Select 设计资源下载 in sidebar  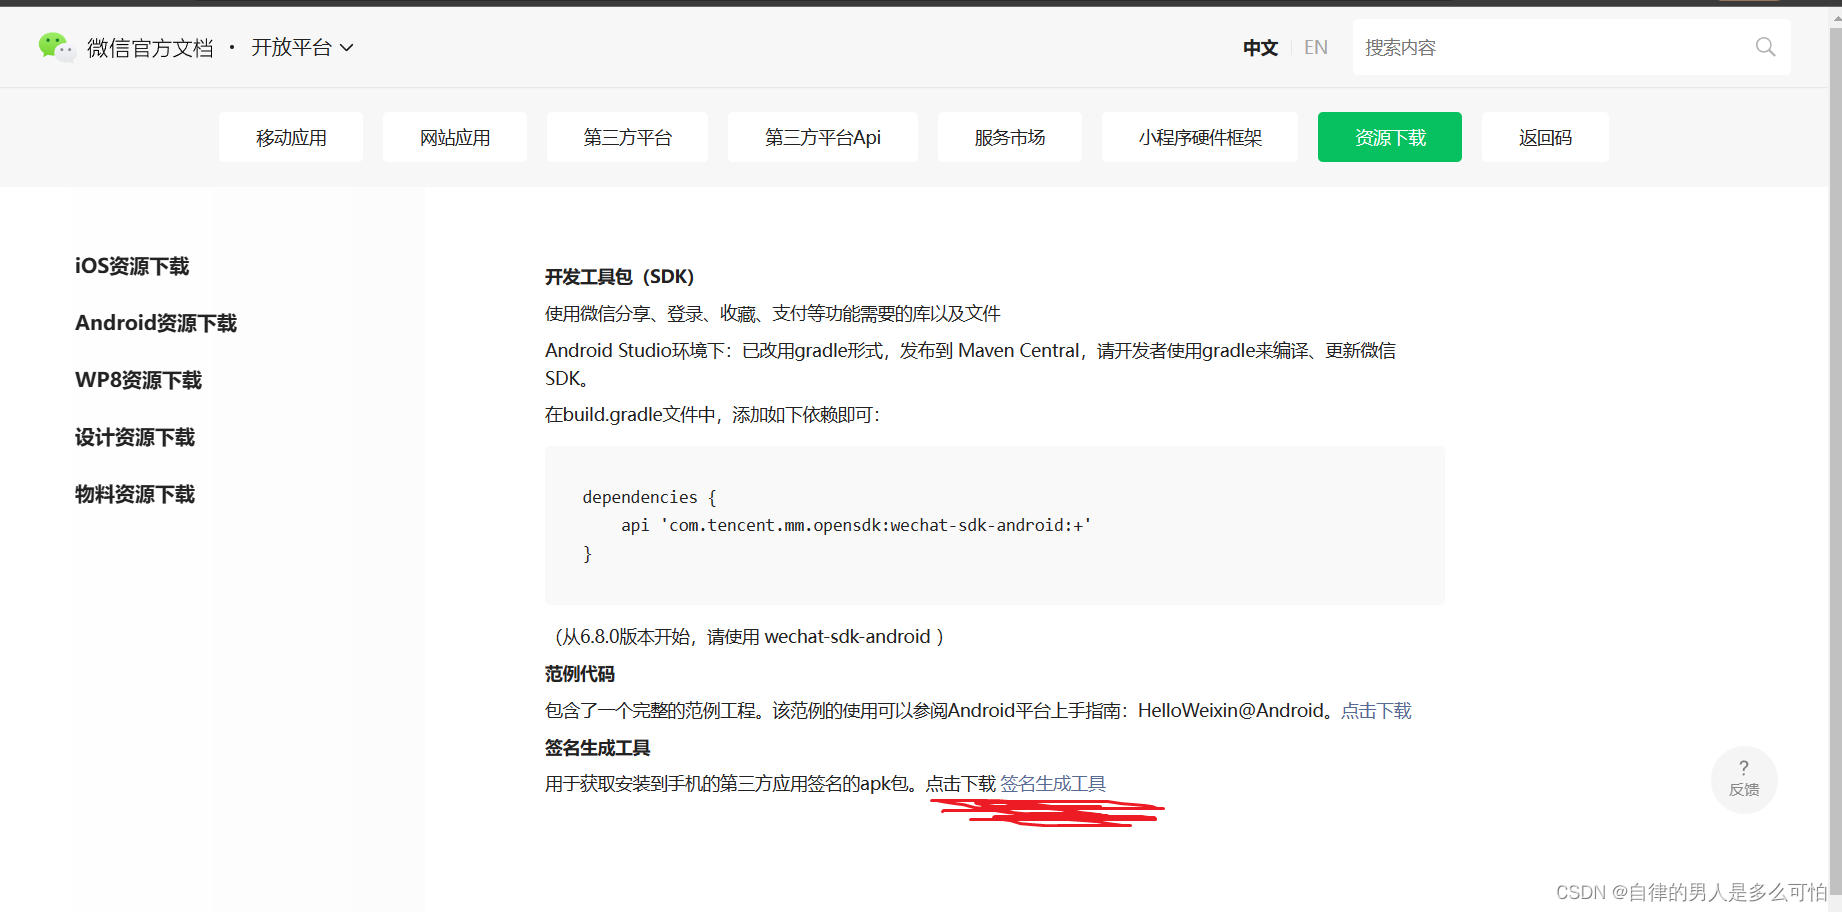point(135,437)
